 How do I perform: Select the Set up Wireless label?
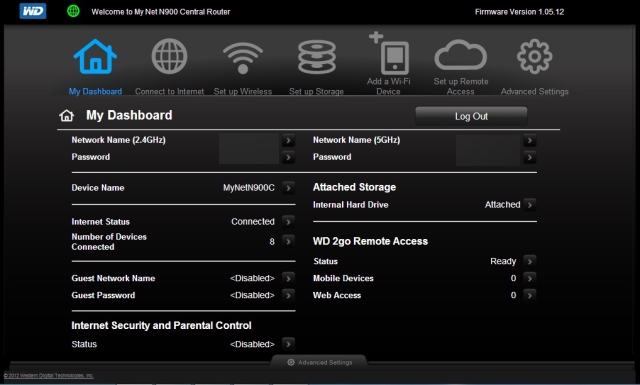pyautogui.click(x=243, y=91)
